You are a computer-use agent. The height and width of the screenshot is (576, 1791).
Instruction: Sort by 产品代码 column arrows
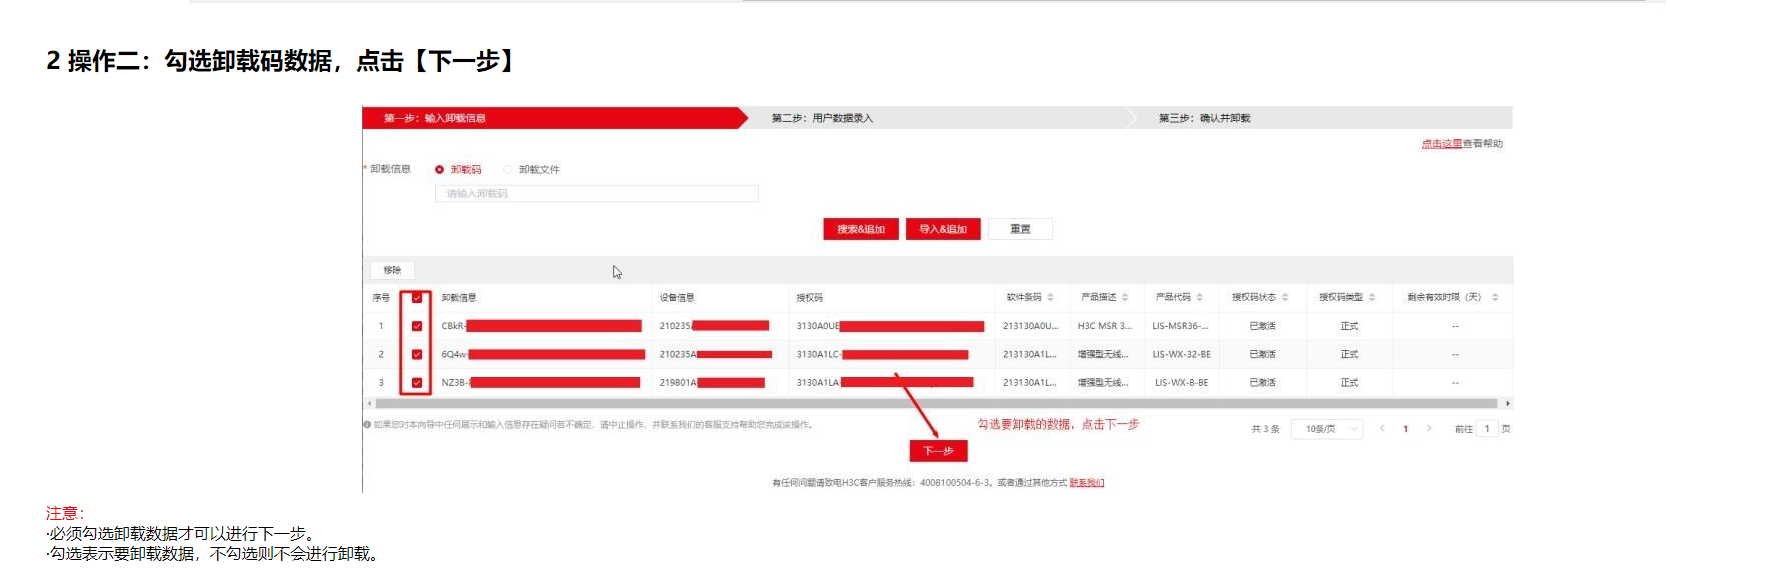(1199, 297)
